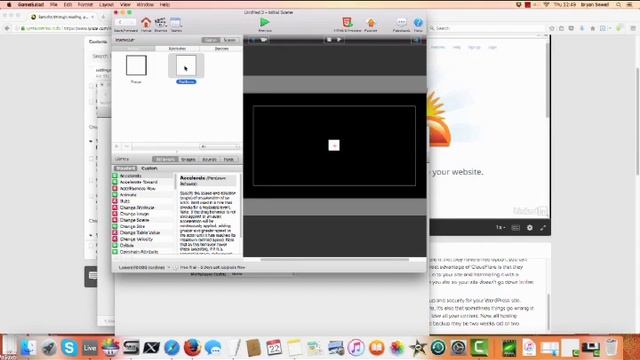Select the Fonts tab in Library

pos(229,159)
